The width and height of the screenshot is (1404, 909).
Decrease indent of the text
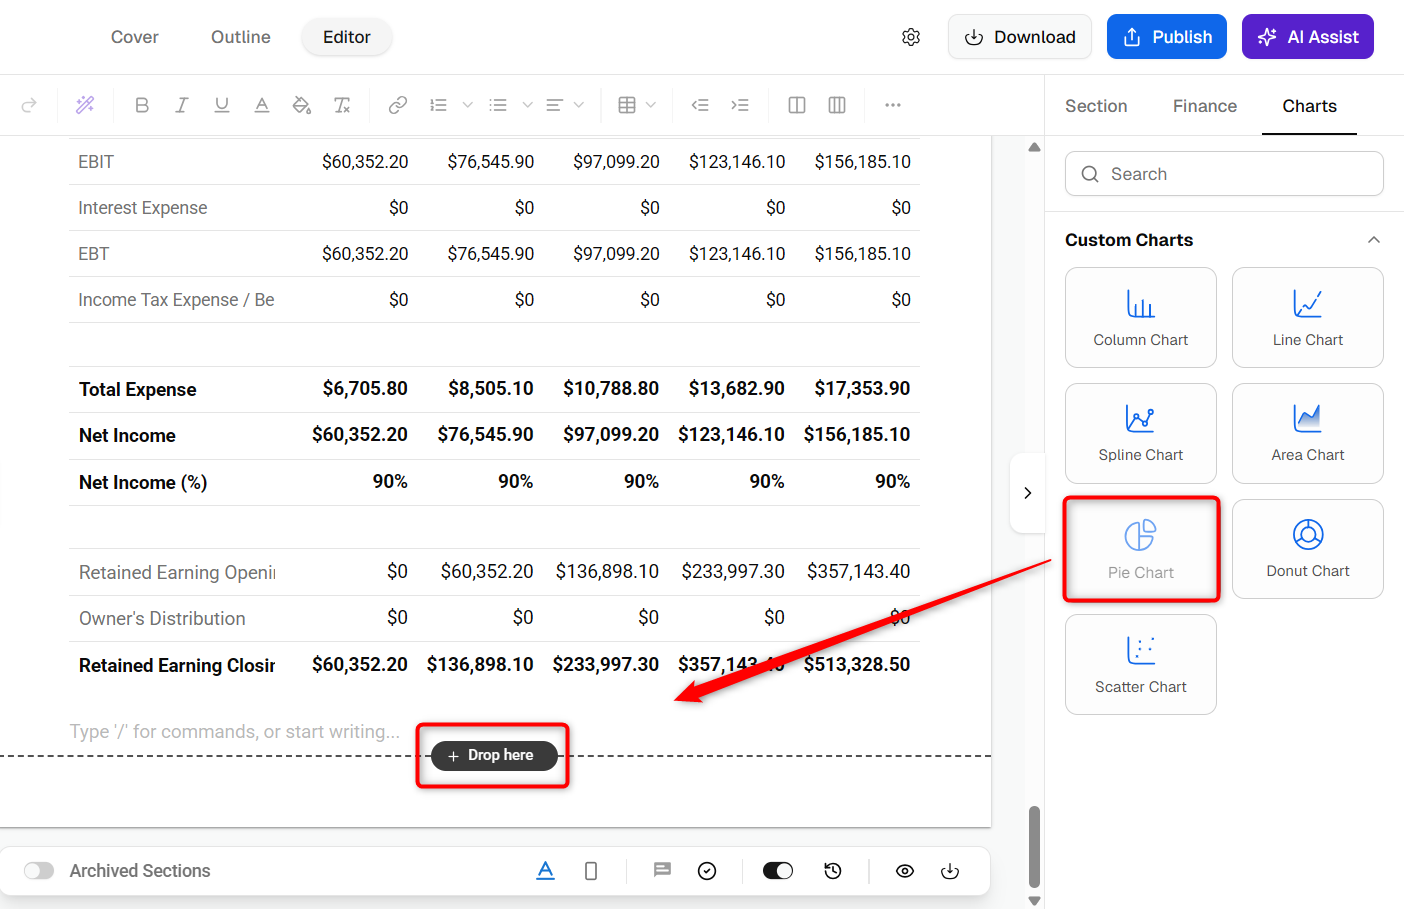tap(700, 105)
